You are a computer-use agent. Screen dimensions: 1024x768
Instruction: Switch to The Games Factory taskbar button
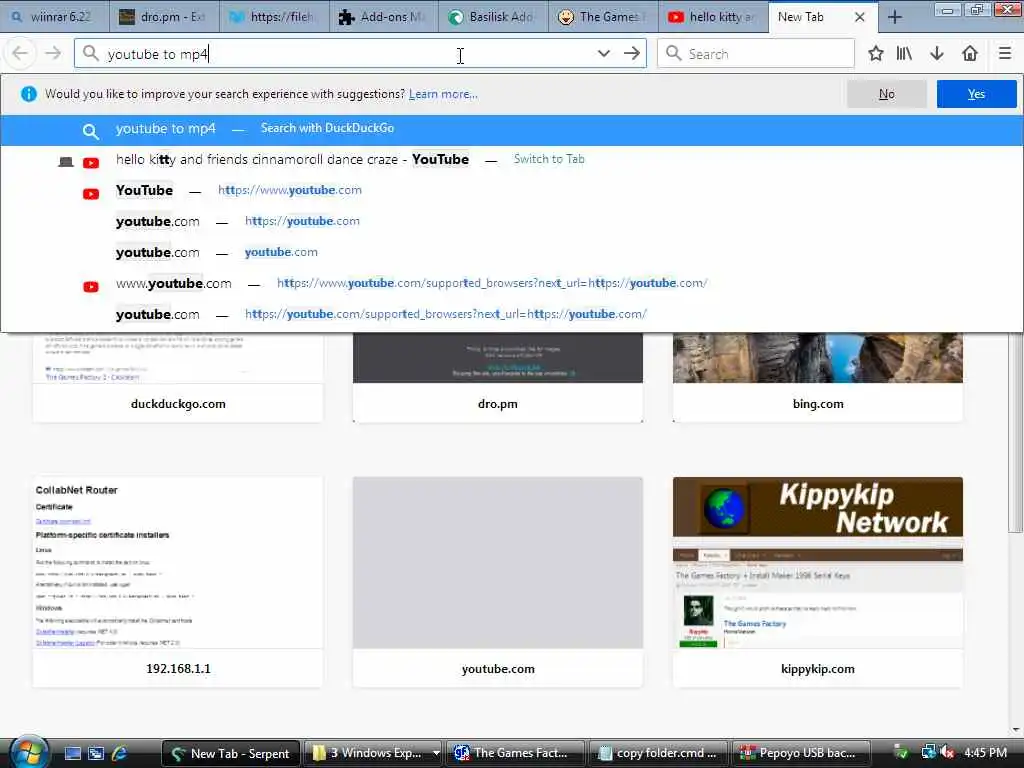[x=516, y=753]
